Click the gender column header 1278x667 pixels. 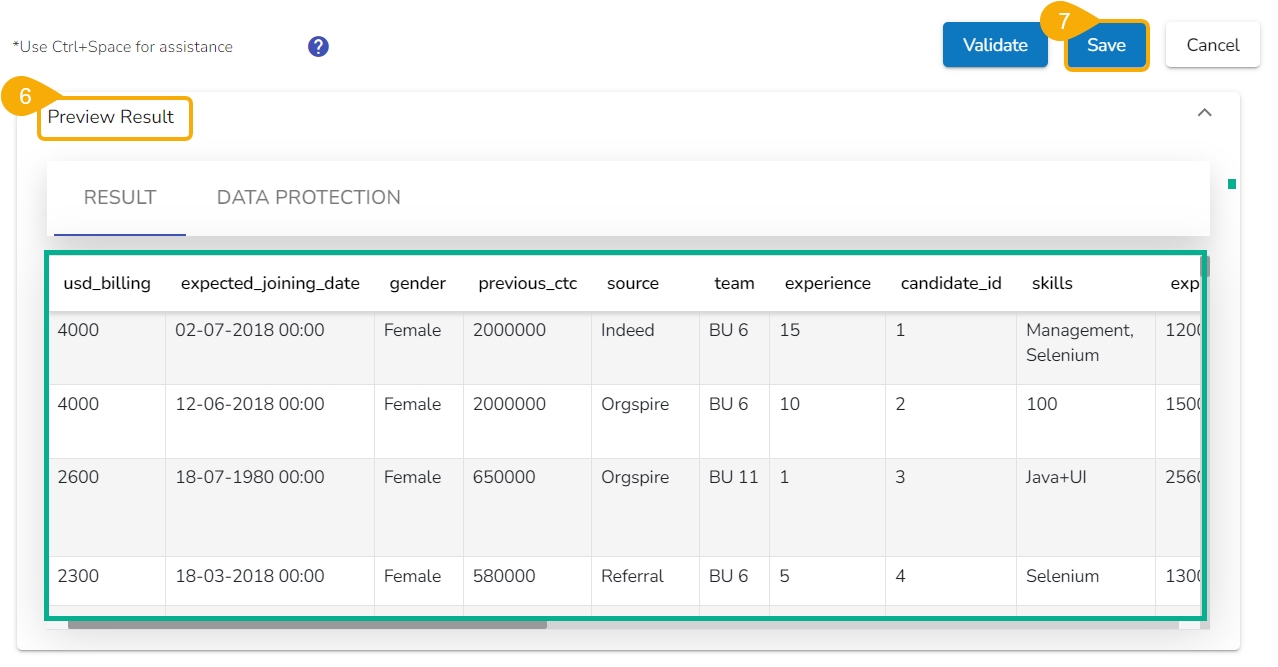(x=418, y=283)
